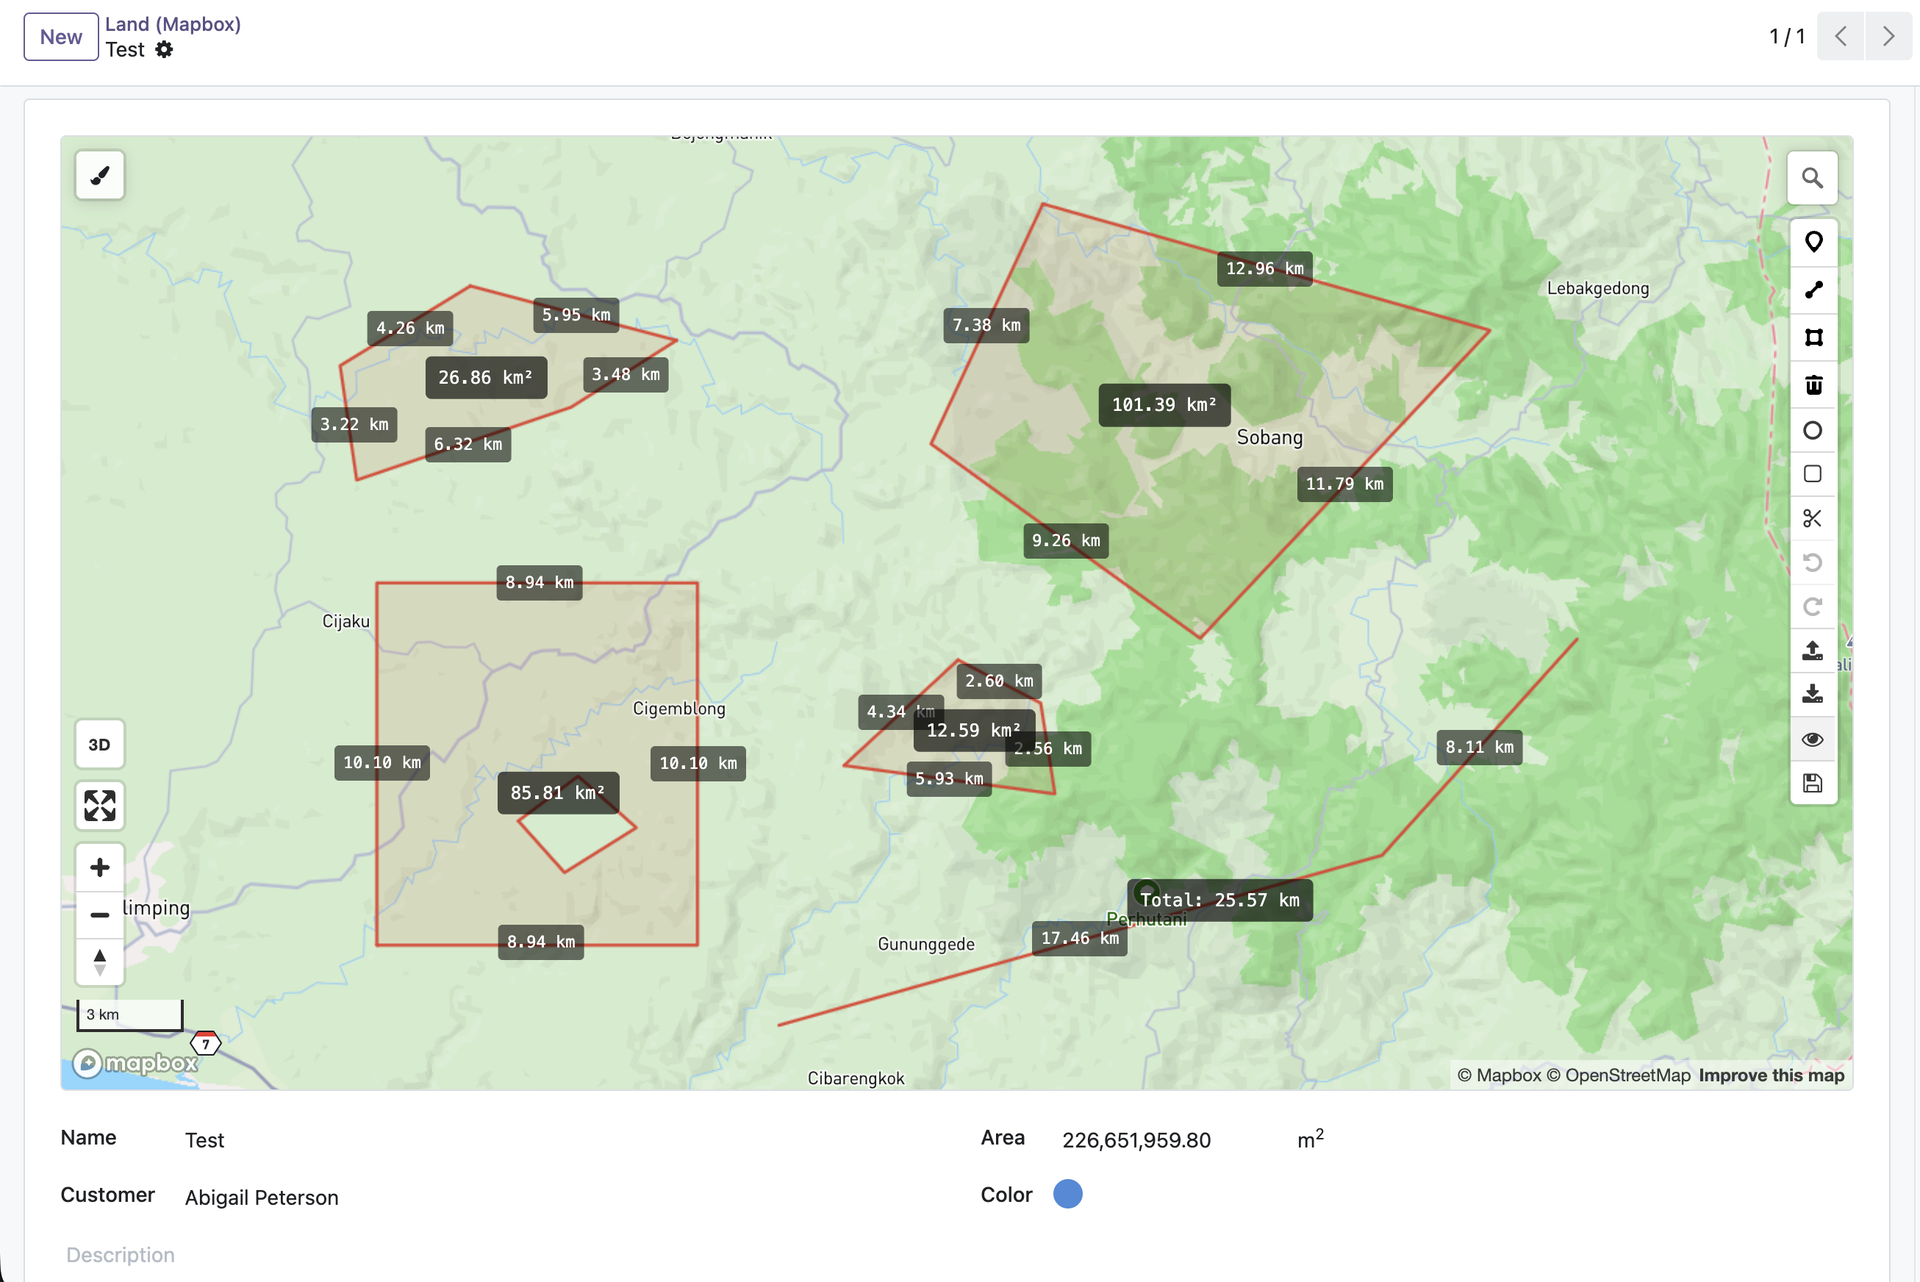Click the 11.79 km edge label
The width and height of the screenshot is (1920, 1282).
click(1345, 484)
